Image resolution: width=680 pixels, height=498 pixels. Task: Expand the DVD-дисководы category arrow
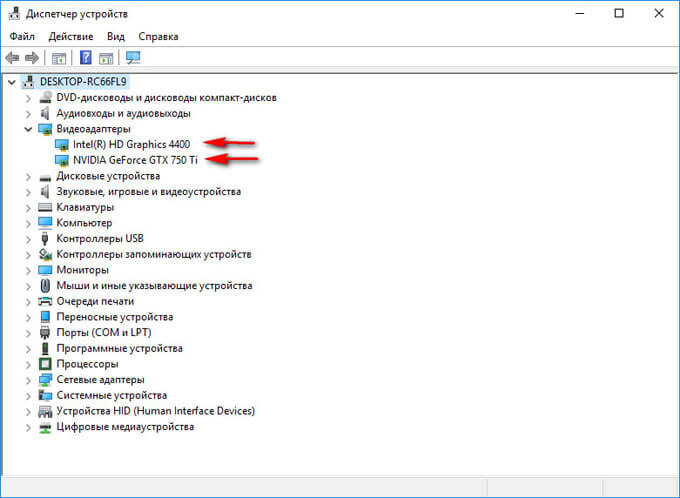(x=28, y=98)
